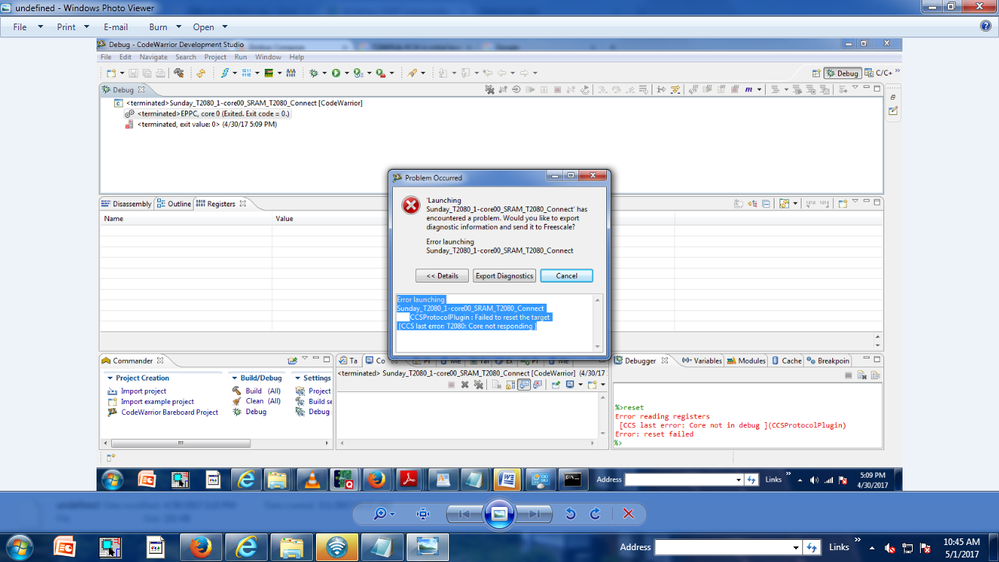Image resolution: width=999 pixels, height=562 pixels.
Task: Open the Photo Viewer File menu
Action: pos(27,27)
